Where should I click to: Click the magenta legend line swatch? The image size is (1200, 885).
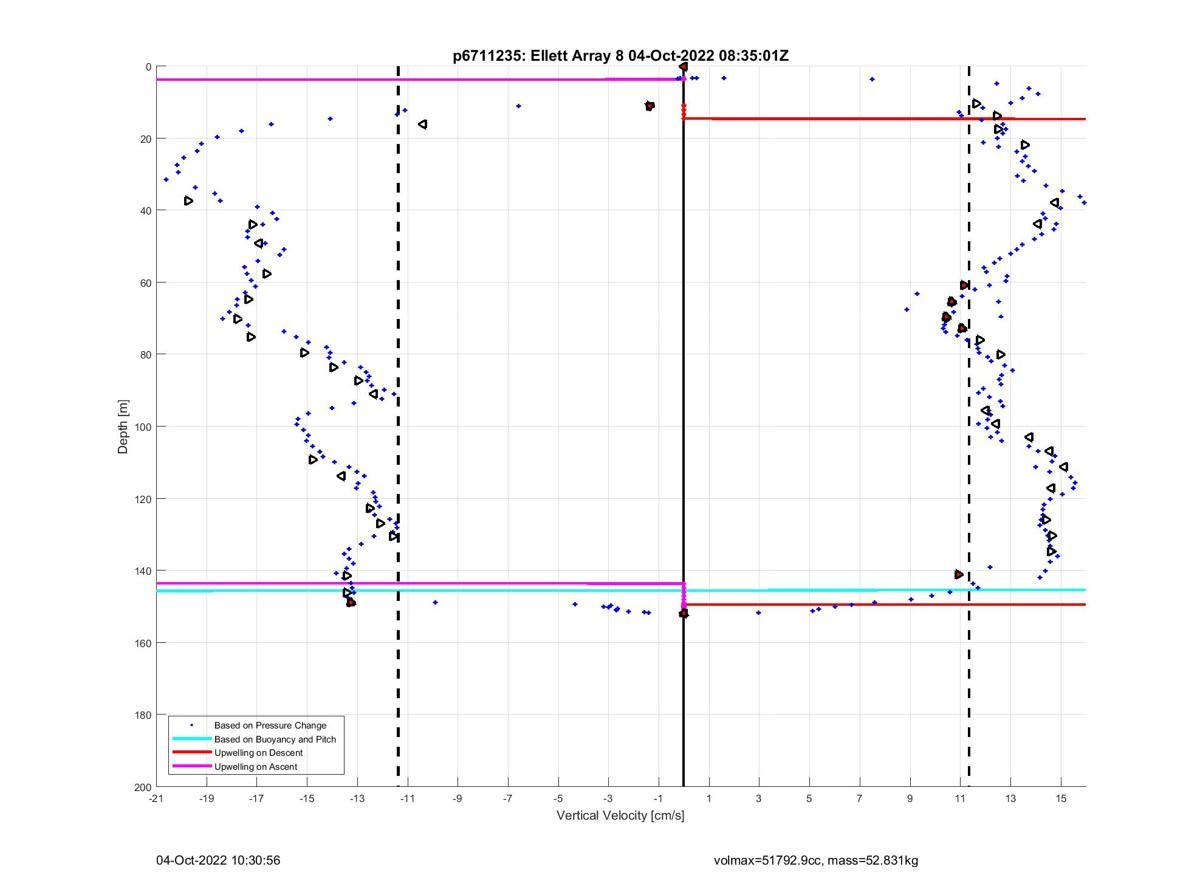pyautogui.click(x=192, y=766)
